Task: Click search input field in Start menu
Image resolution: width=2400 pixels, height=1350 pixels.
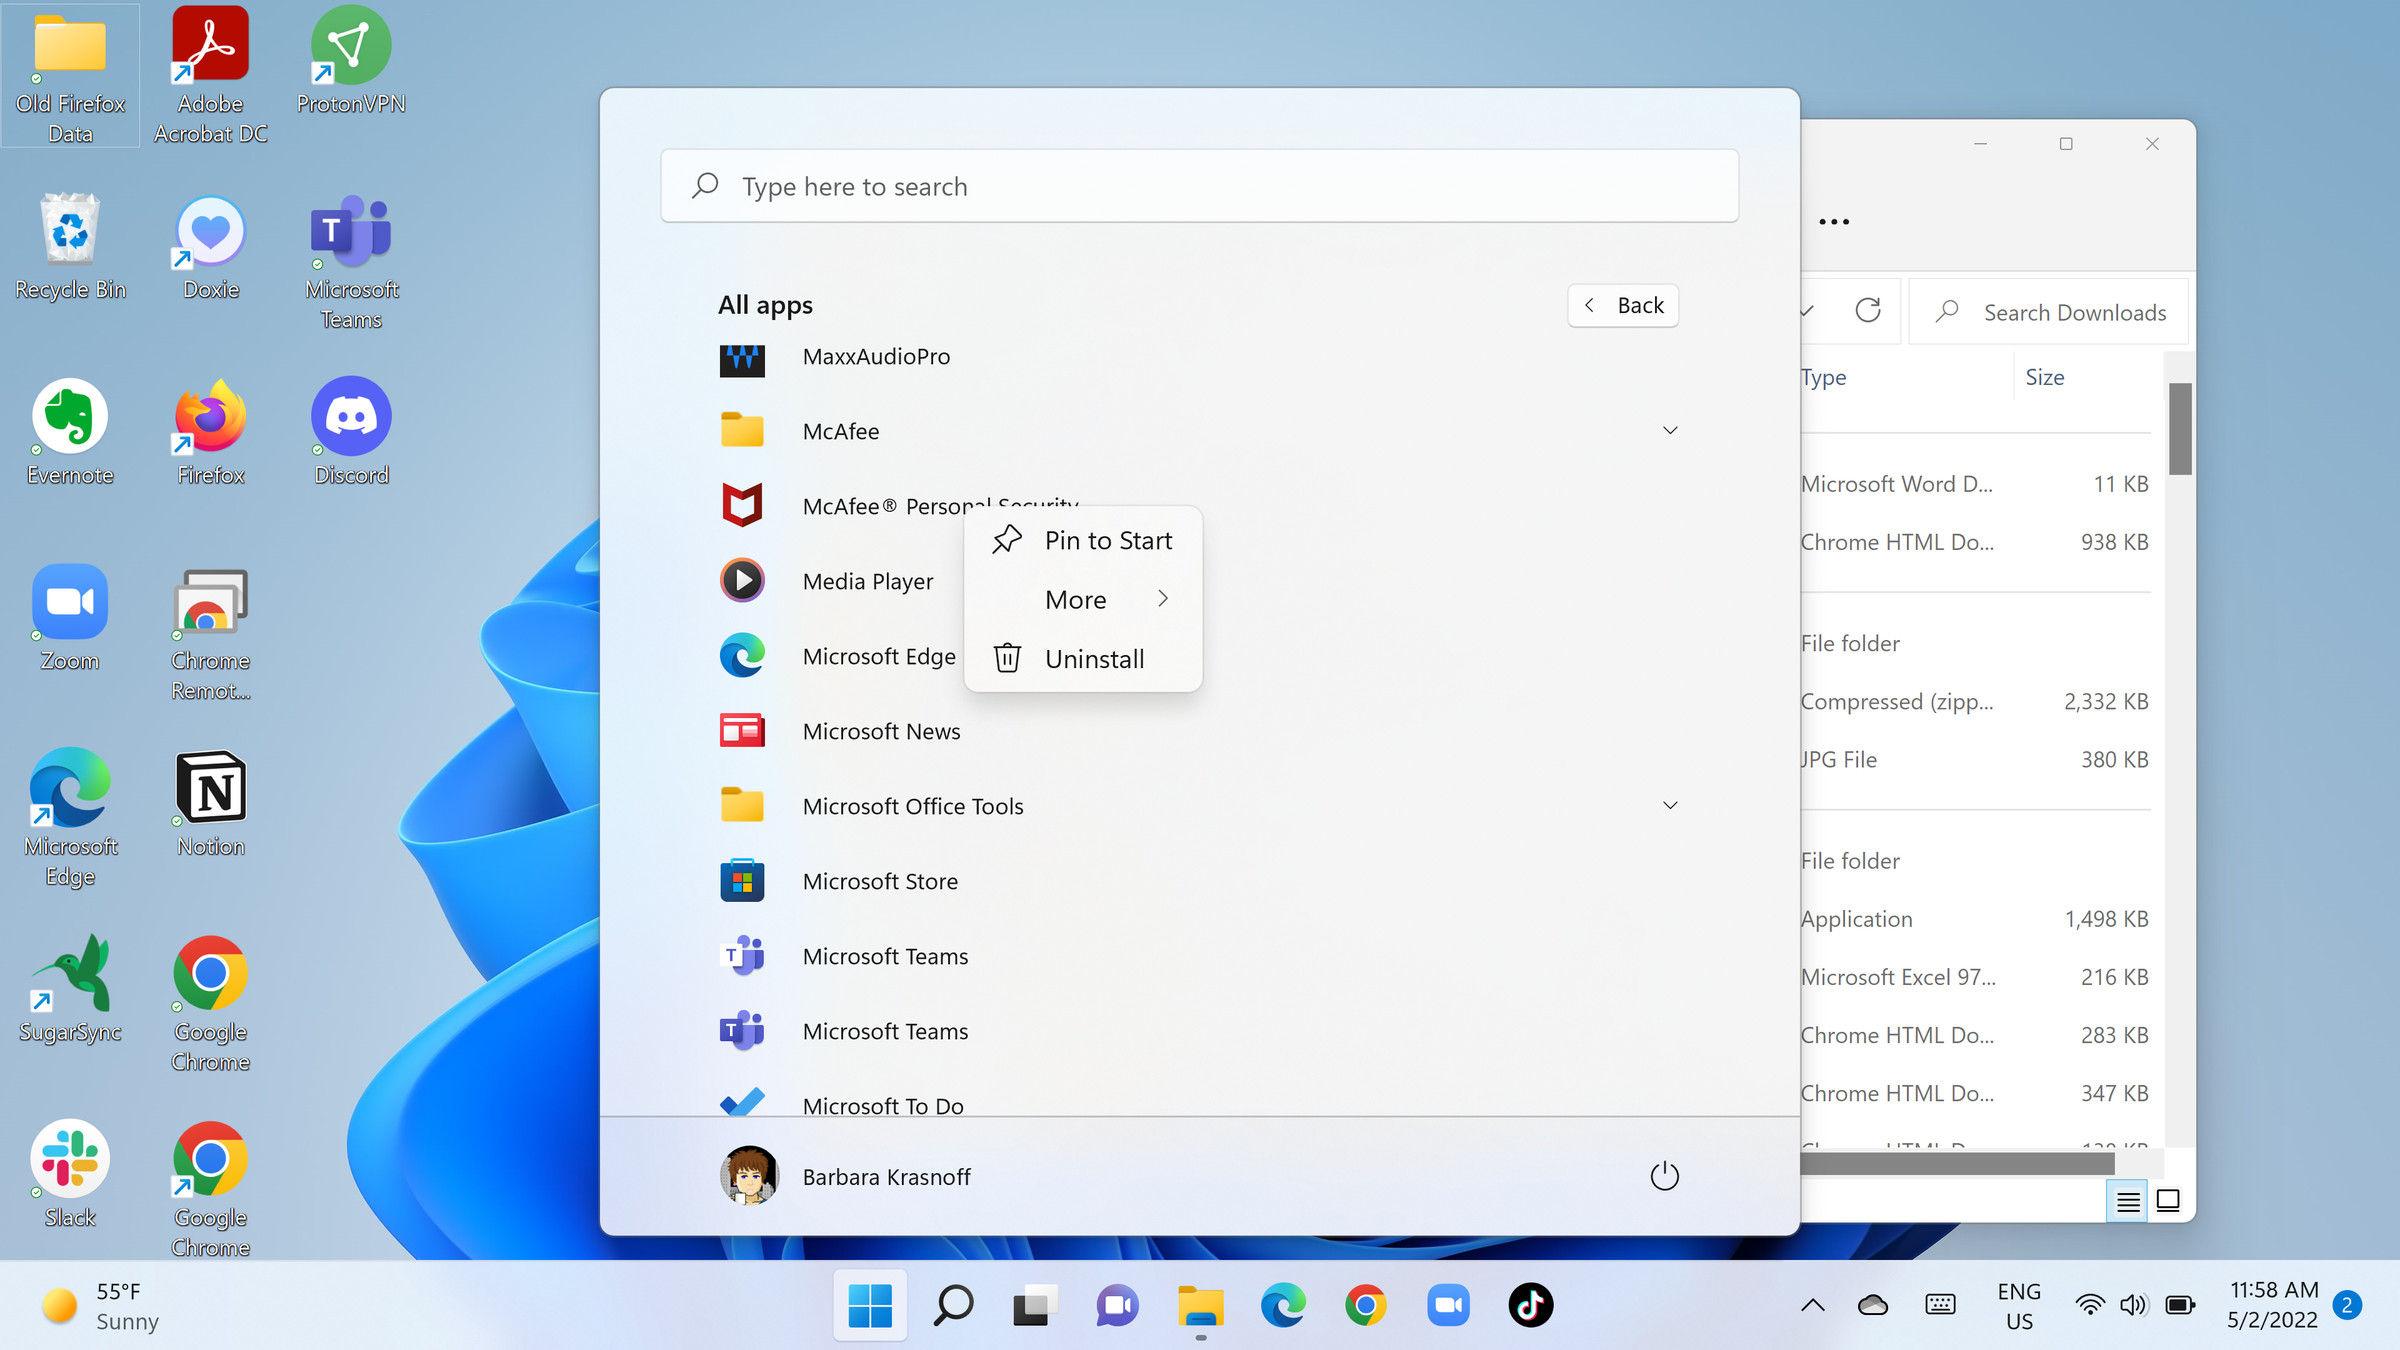Action: (x=1200, y=185)
